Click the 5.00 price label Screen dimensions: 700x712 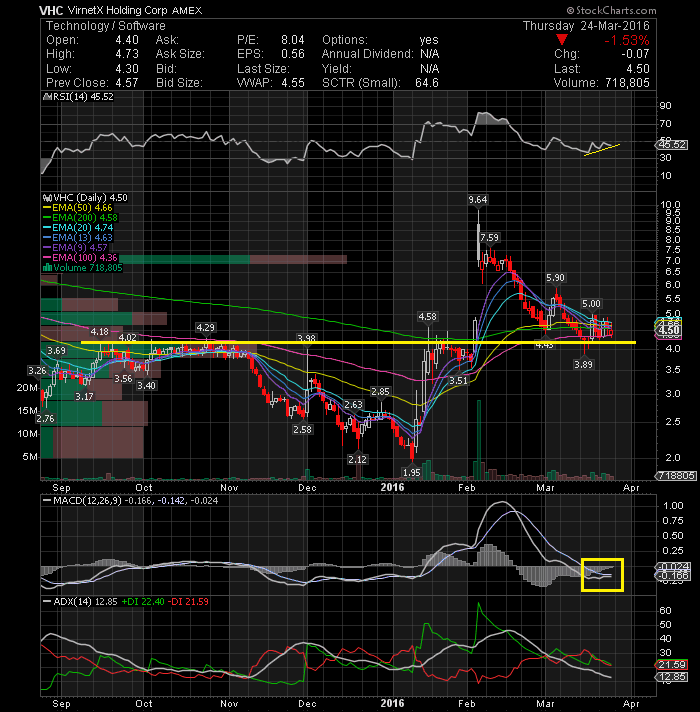[591, 304]
